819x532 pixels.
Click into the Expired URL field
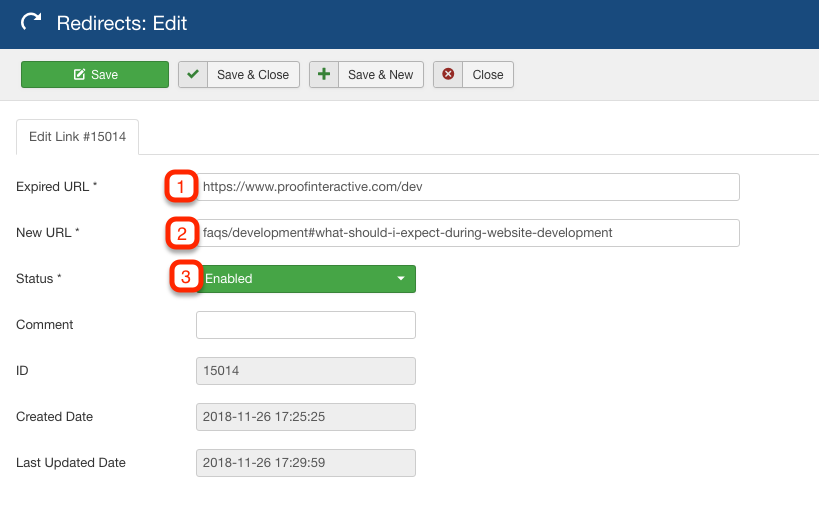tap(467, 187)
